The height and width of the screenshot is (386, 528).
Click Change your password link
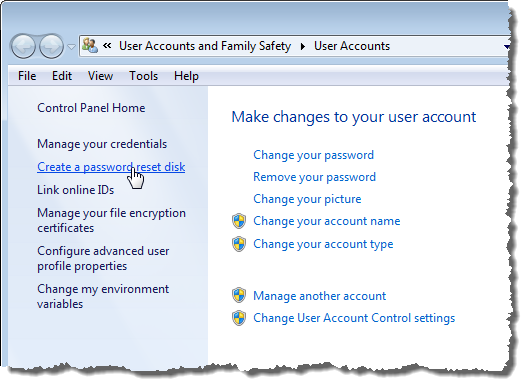[x=314, y=155]
